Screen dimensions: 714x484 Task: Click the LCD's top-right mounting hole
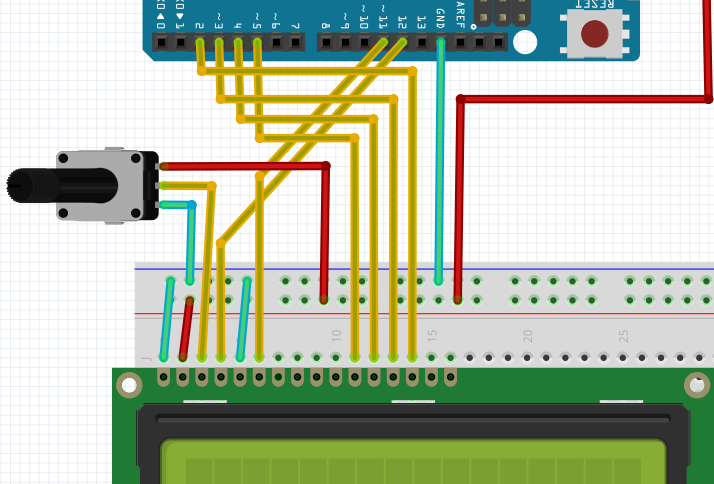coord(696,385)
